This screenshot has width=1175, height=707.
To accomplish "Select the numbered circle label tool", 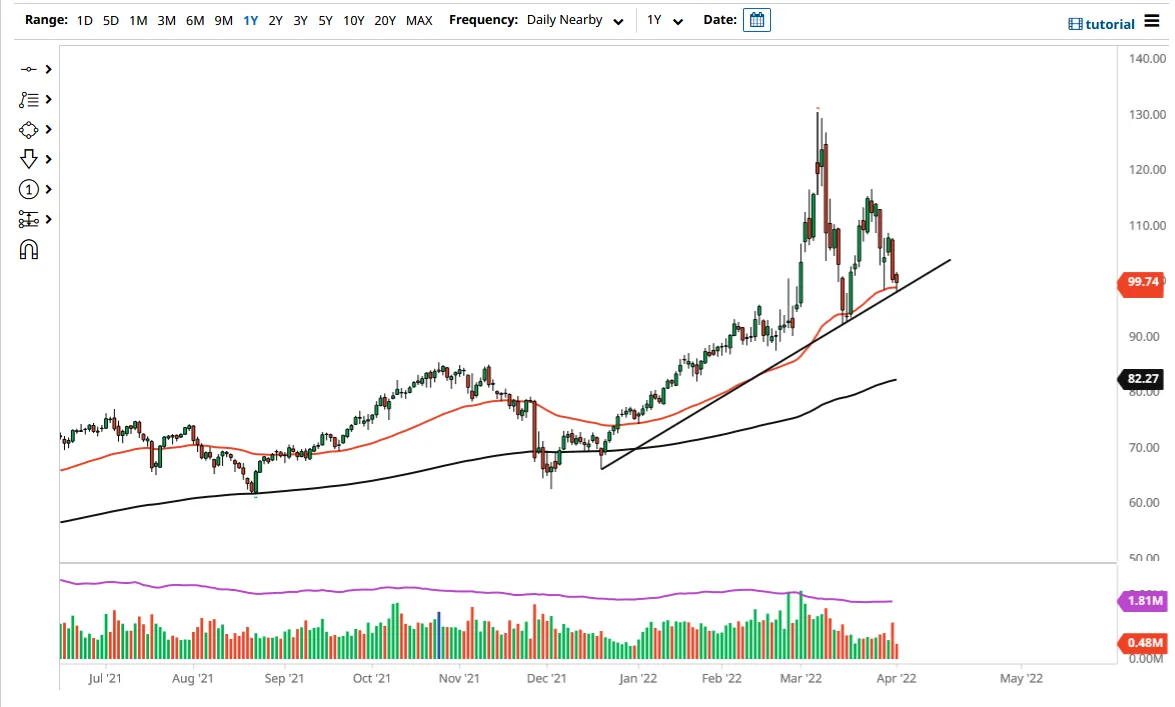I will (x=28, y=189).
